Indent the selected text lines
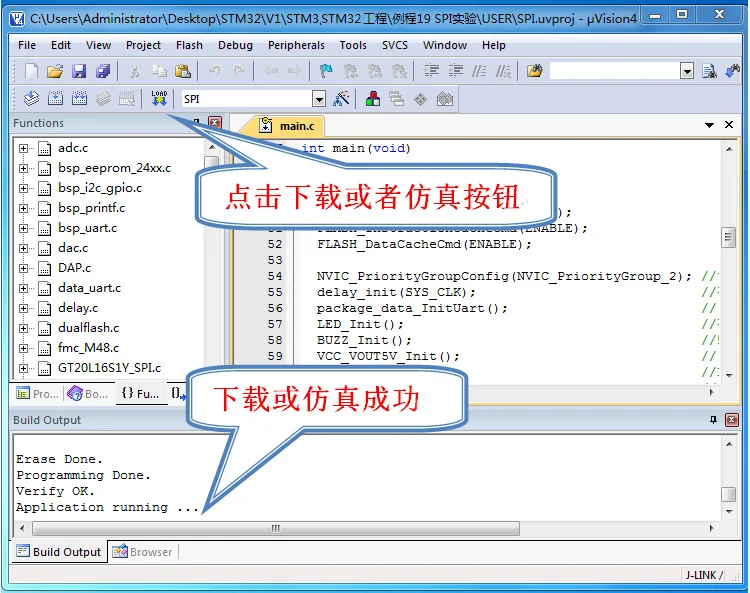Image resolution: width=750 pixels, height=593 pixels. click(431, 71)
